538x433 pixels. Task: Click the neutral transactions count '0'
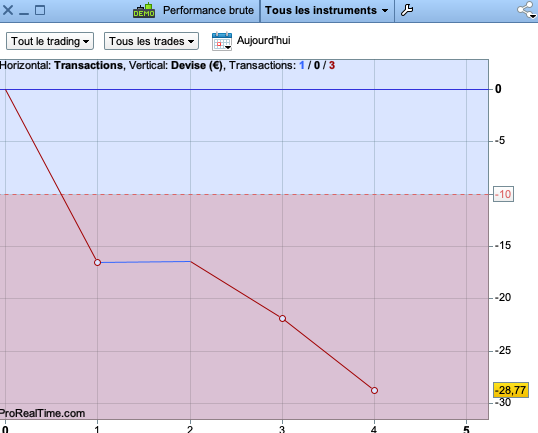[x=317, y=65]
